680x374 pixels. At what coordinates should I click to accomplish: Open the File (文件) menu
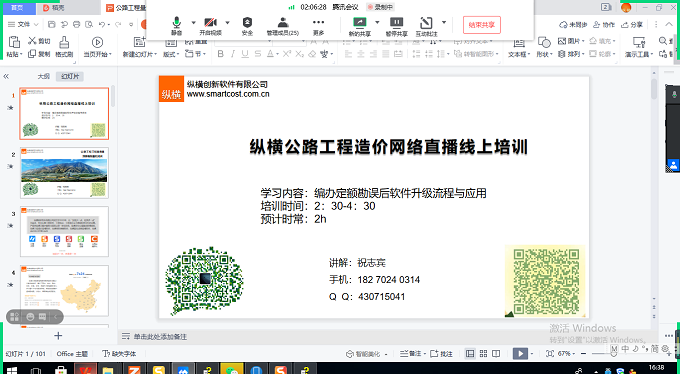coord(23,24)
